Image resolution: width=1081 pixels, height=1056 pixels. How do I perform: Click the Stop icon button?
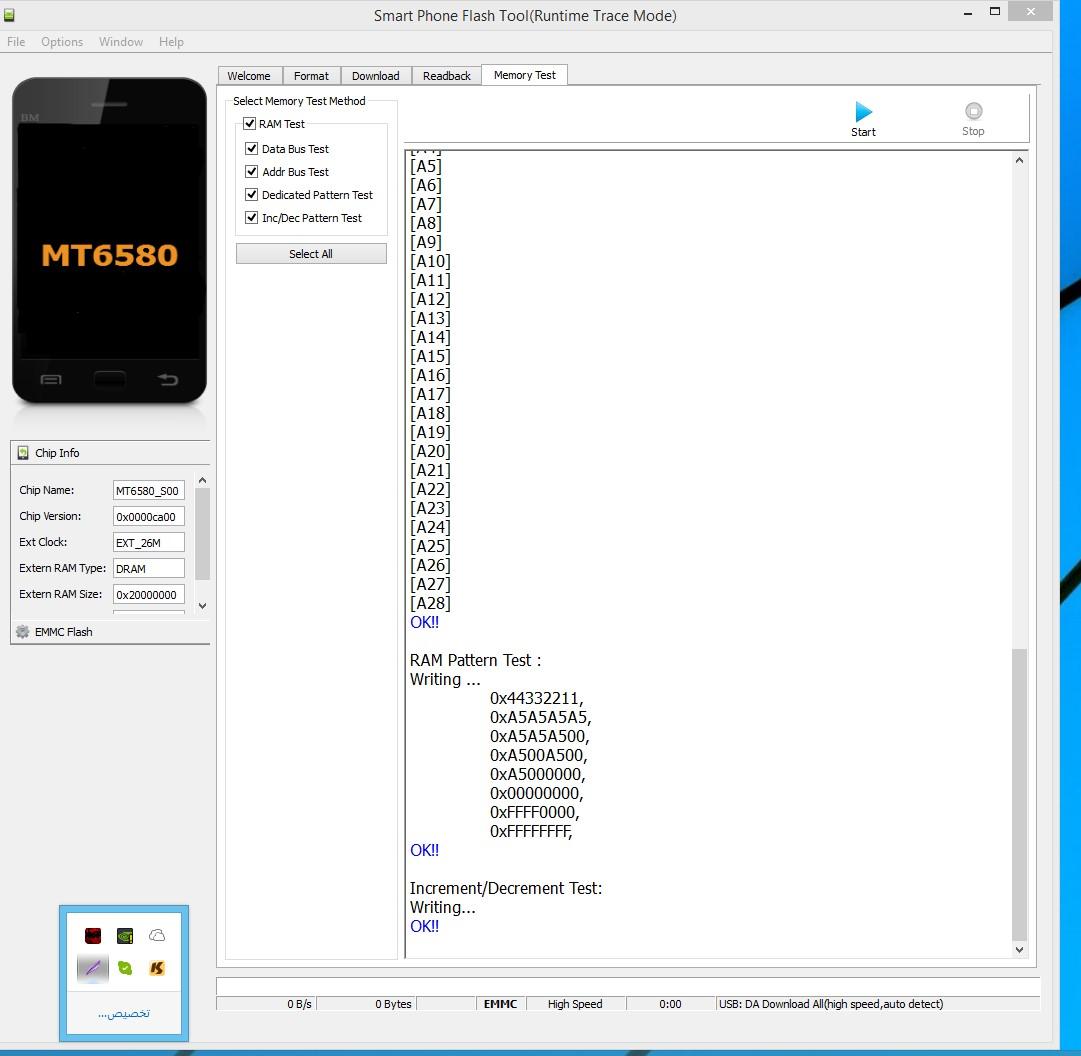(x=973, y=111)
